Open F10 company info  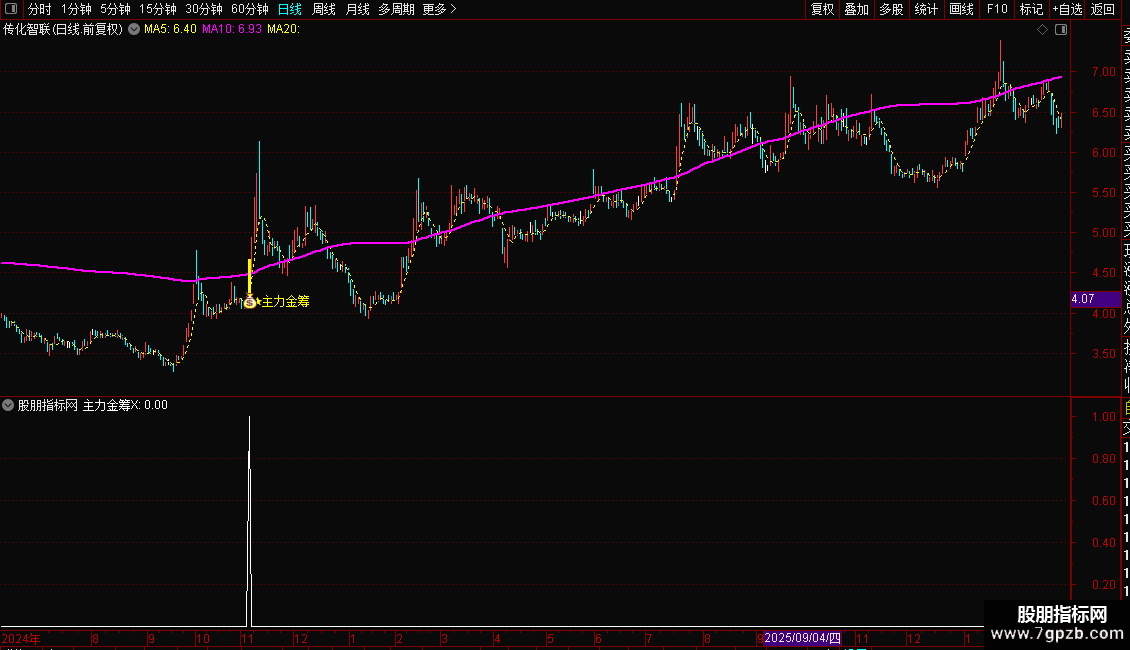tap(997, 9)
